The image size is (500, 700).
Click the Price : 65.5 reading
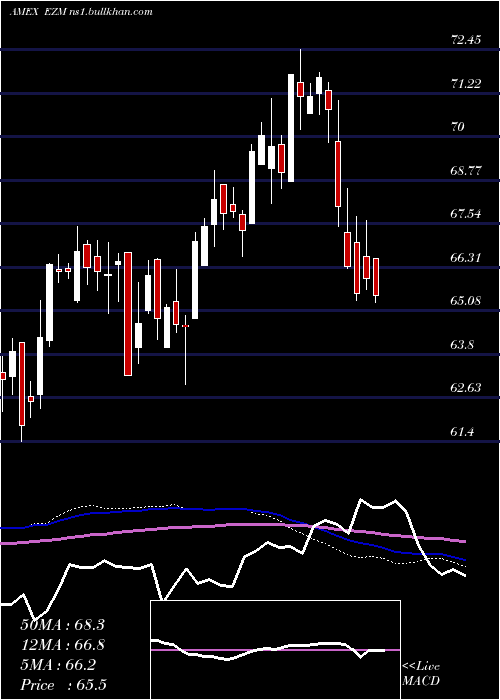63,685
